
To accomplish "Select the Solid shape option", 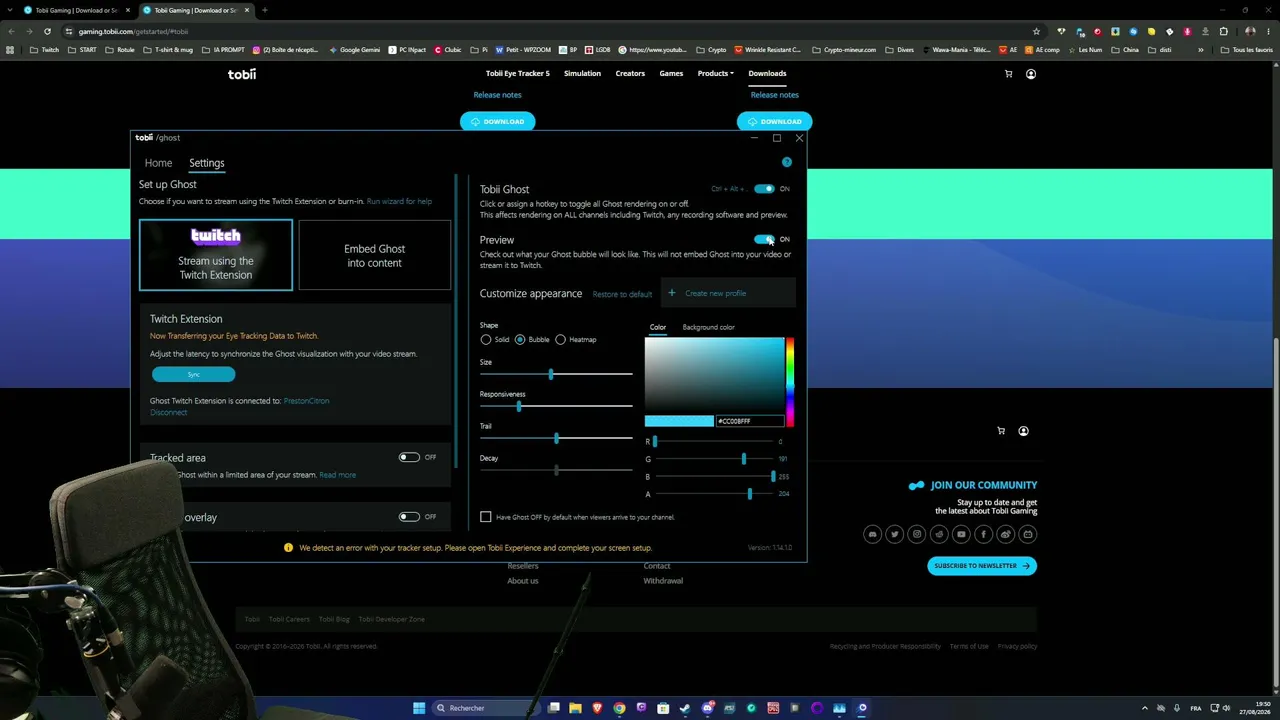I will tap(486, 340).
